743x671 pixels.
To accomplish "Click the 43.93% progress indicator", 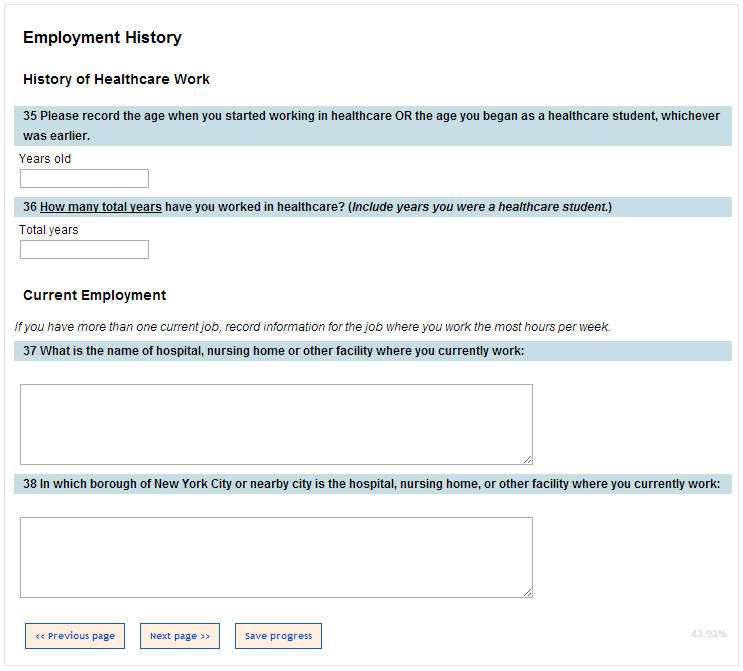I will [708, 634].
